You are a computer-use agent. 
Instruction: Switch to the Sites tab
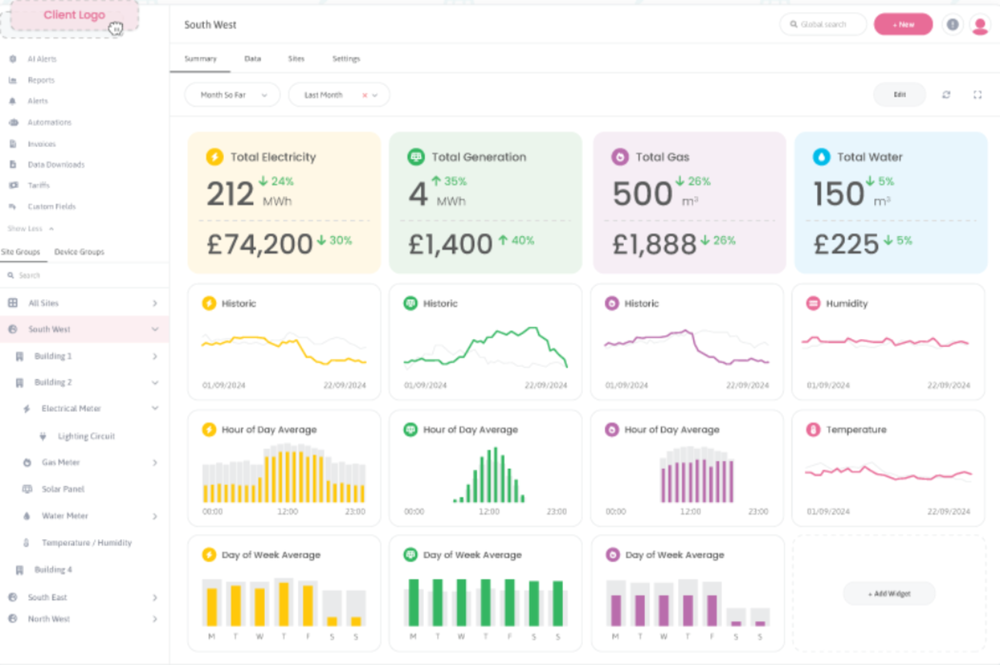pyautogui.click(x=296, y=59)
